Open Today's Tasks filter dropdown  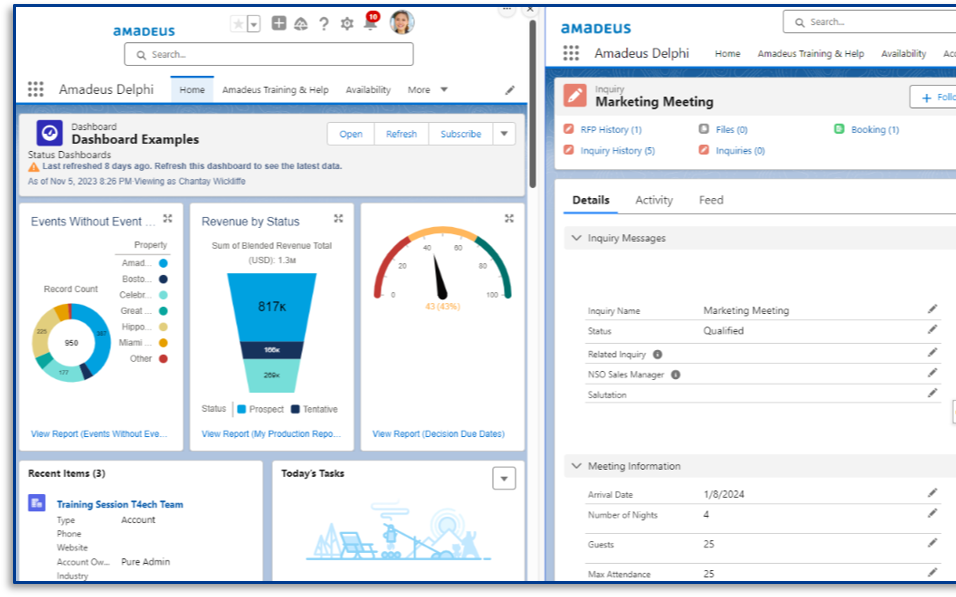click(504, 479)
